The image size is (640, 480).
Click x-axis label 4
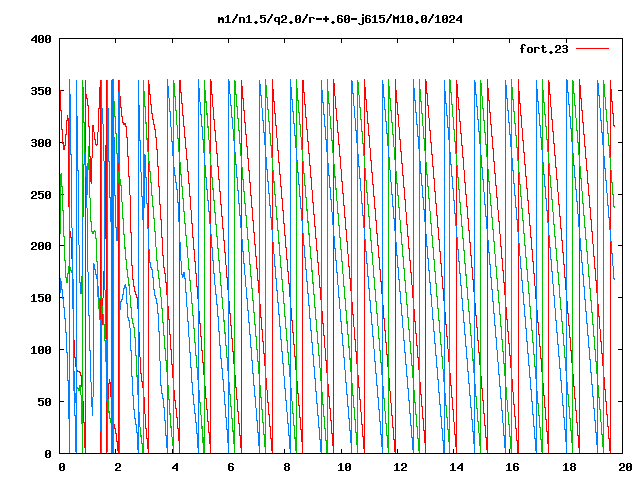coord(175,467)
